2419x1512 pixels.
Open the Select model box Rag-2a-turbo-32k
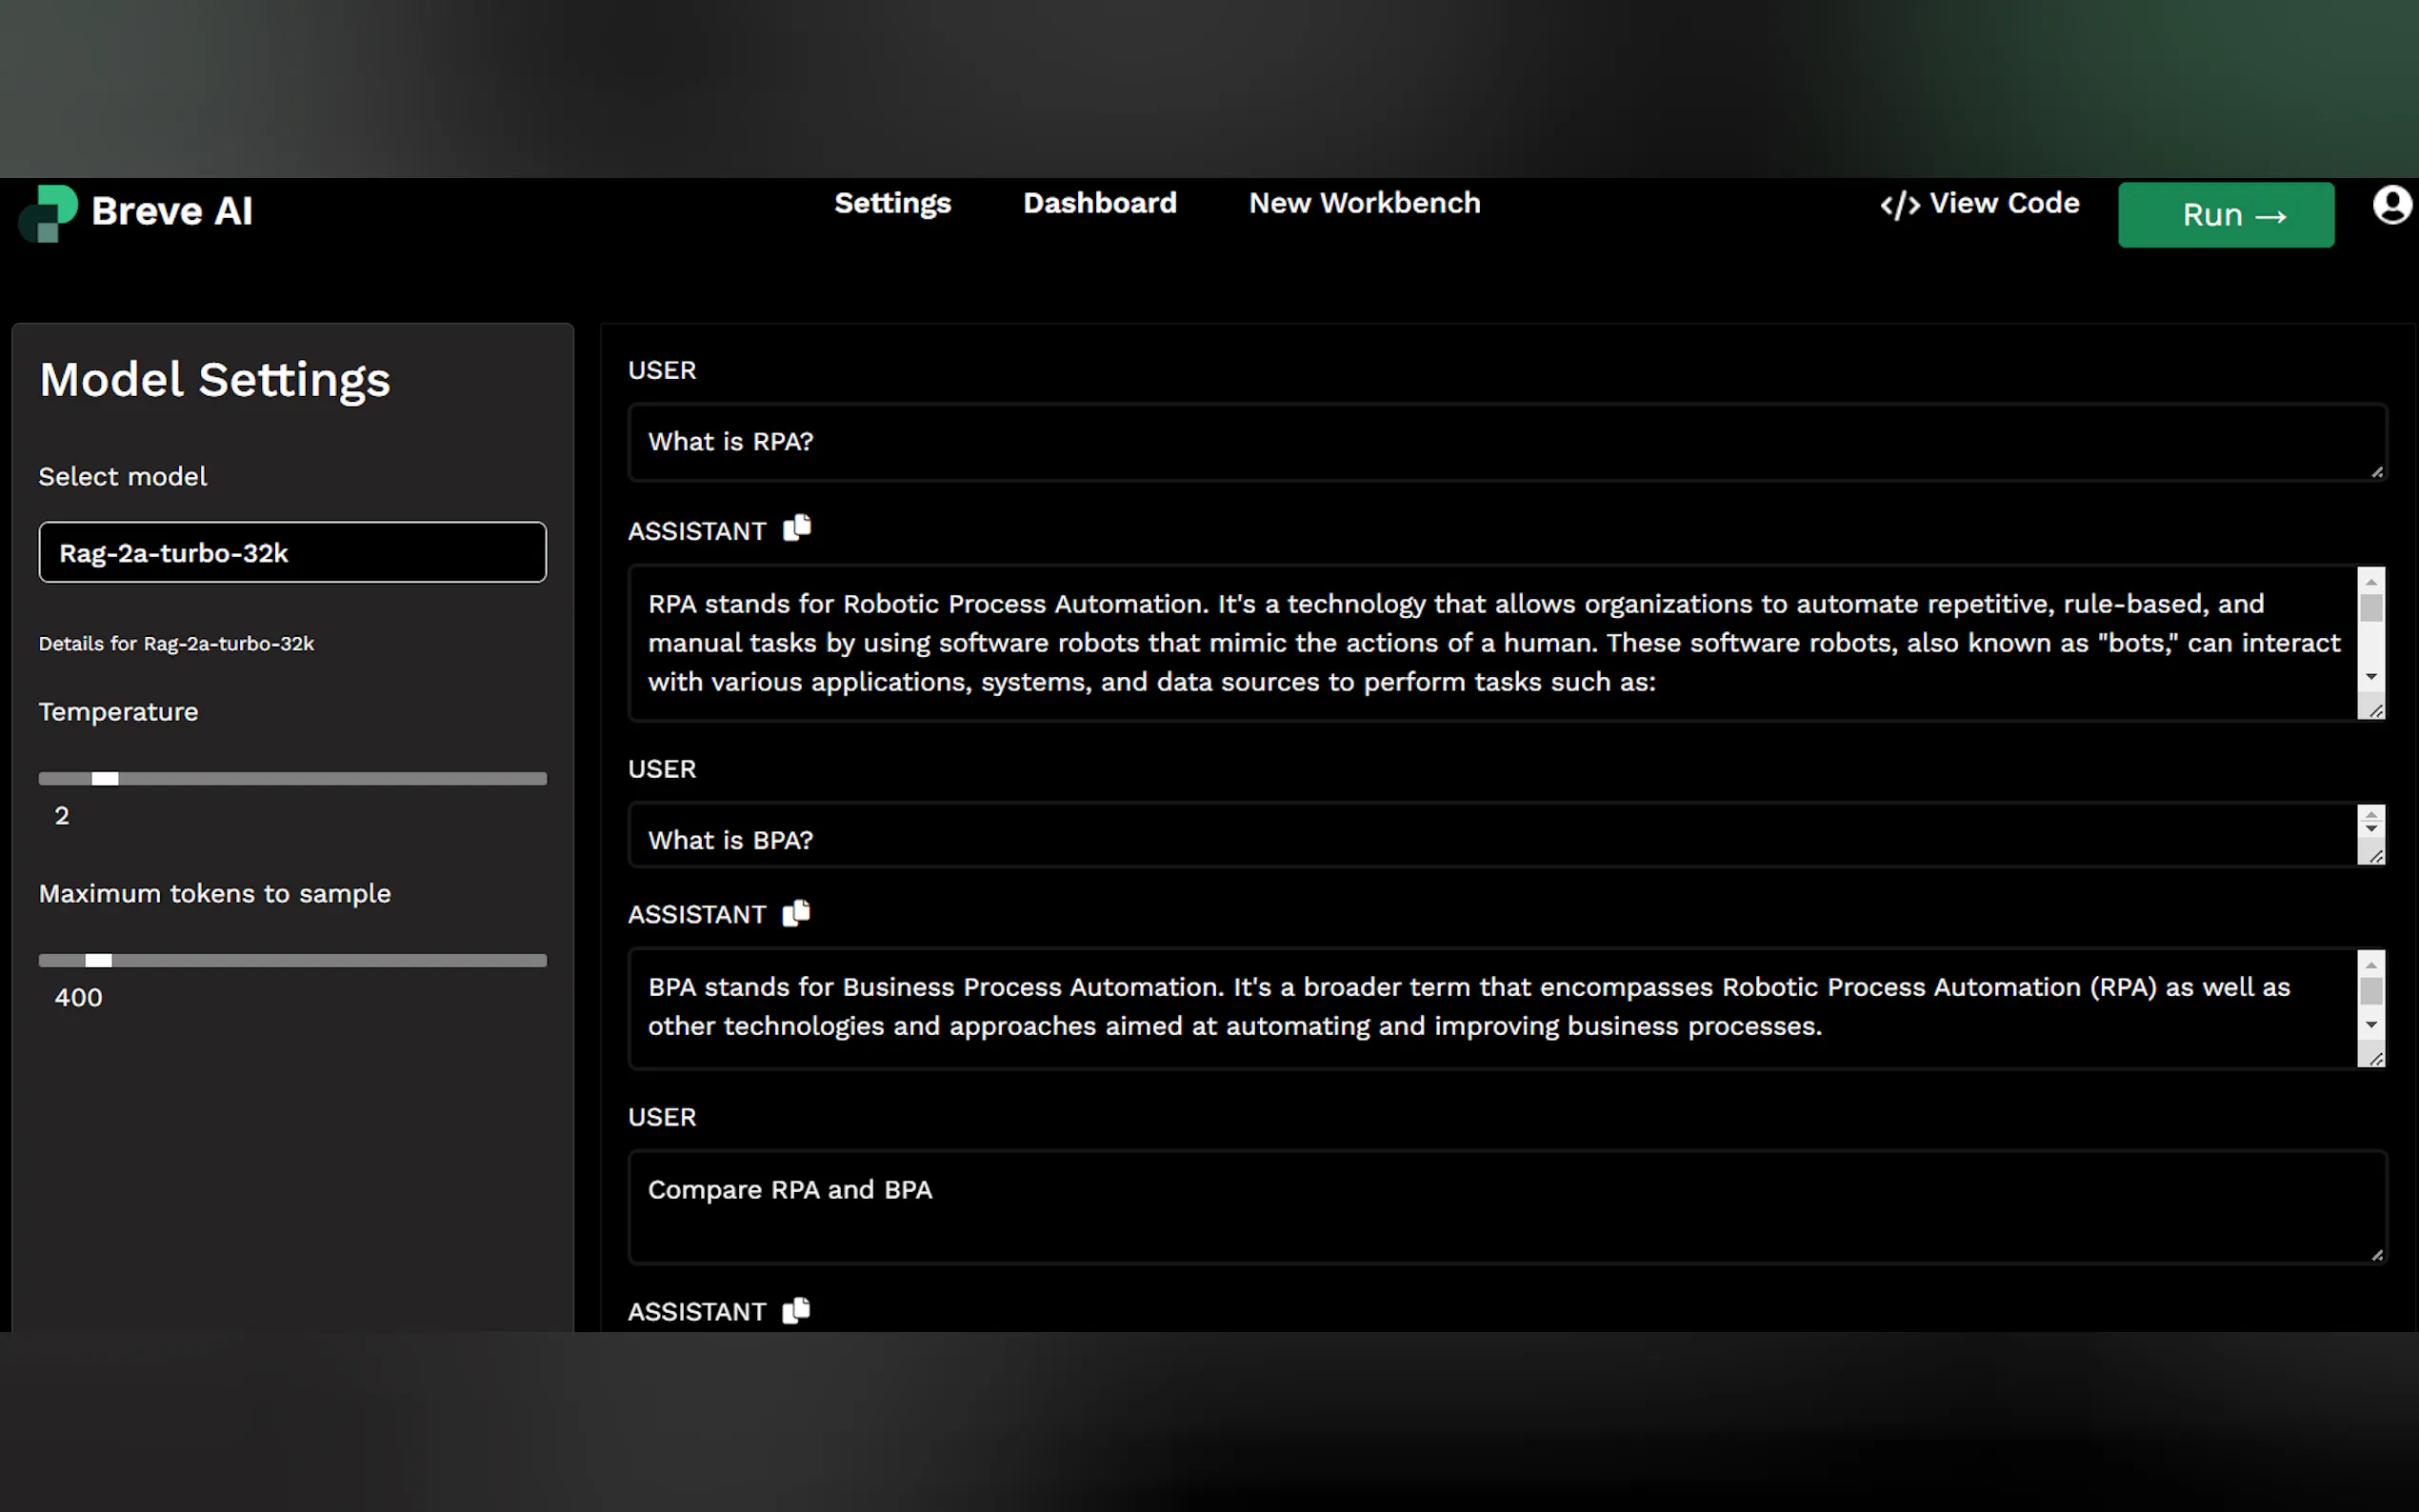pos(292,552)
